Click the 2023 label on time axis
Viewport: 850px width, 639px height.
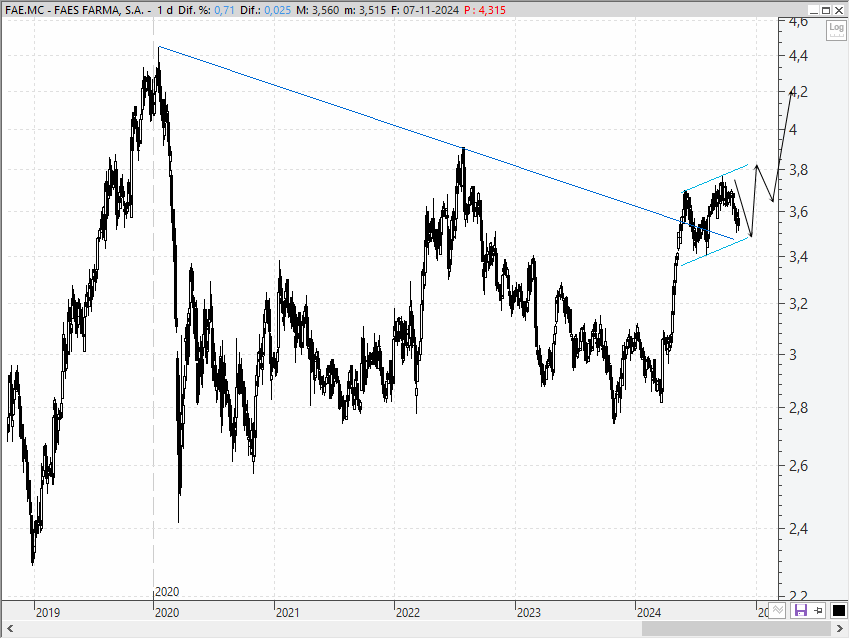click(529, 612)
